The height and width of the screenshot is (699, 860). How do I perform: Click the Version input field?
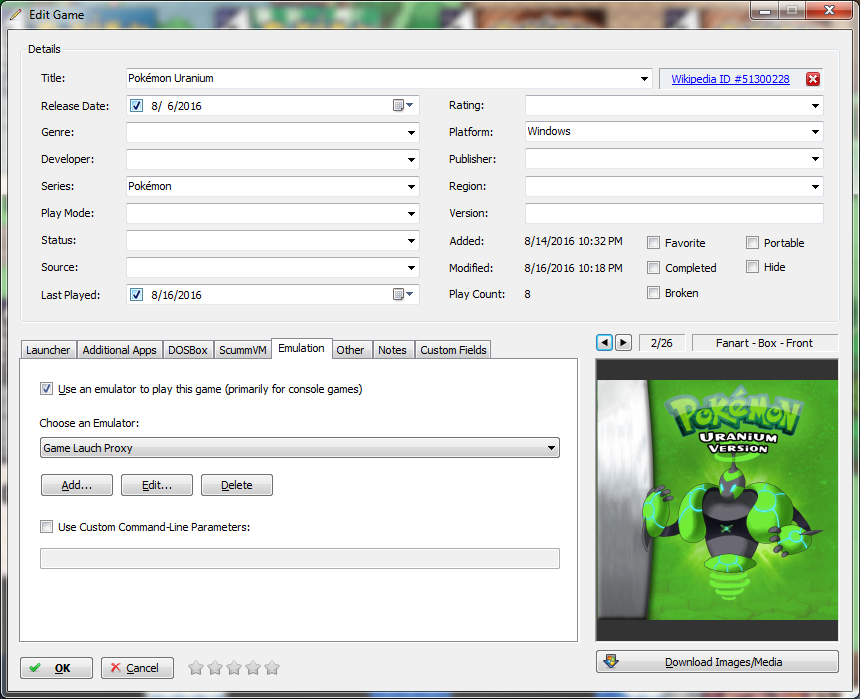pos(674,213)
